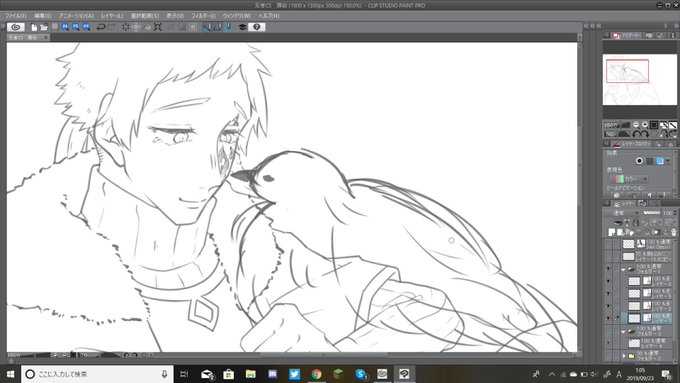This screenshot has width=680, height=383.
Task: Hide レイヤー4 via its eye icon
Action: tap(608, 343)
